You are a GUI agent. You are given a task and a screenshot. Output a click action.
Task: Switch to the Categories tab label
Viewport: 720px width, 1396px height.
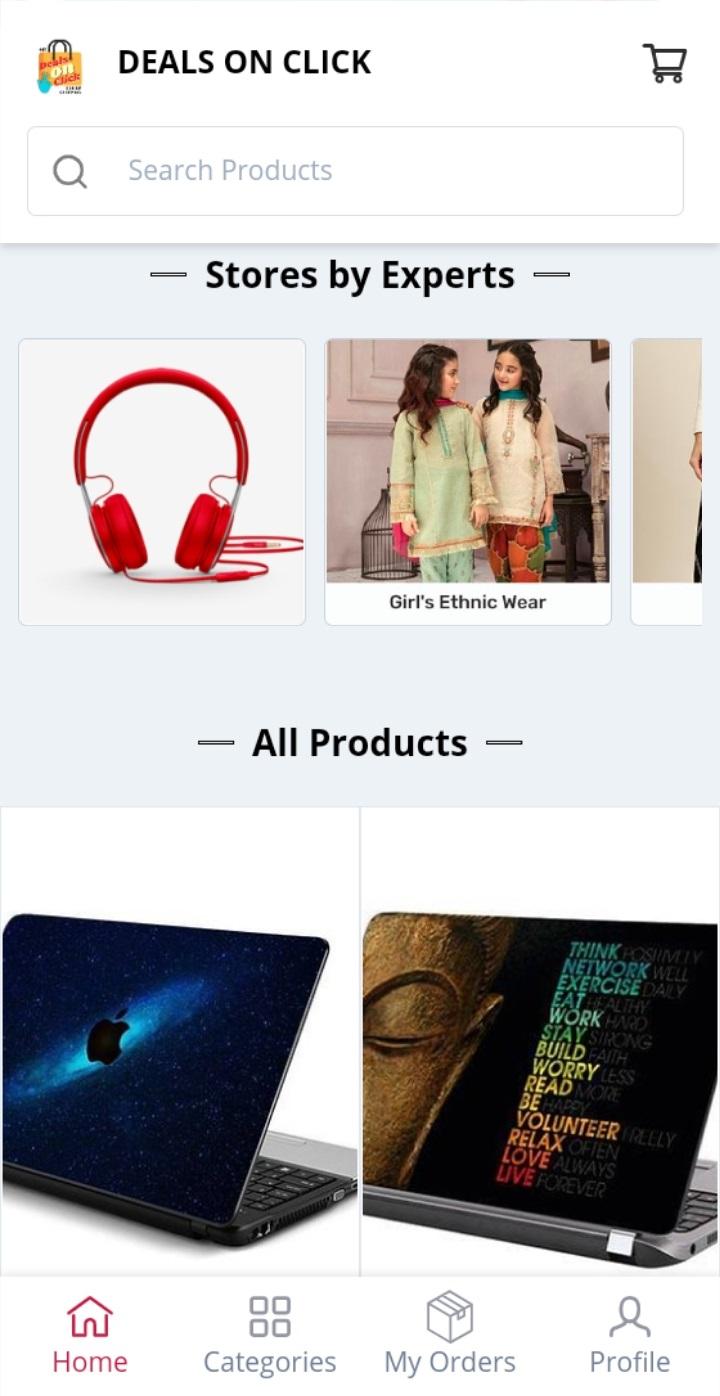[x=270, y=1362]
